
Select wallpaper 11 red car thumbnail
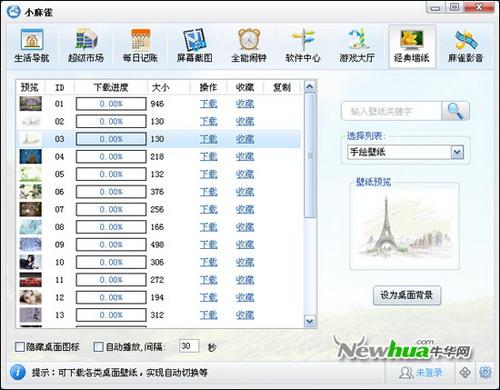31,280
